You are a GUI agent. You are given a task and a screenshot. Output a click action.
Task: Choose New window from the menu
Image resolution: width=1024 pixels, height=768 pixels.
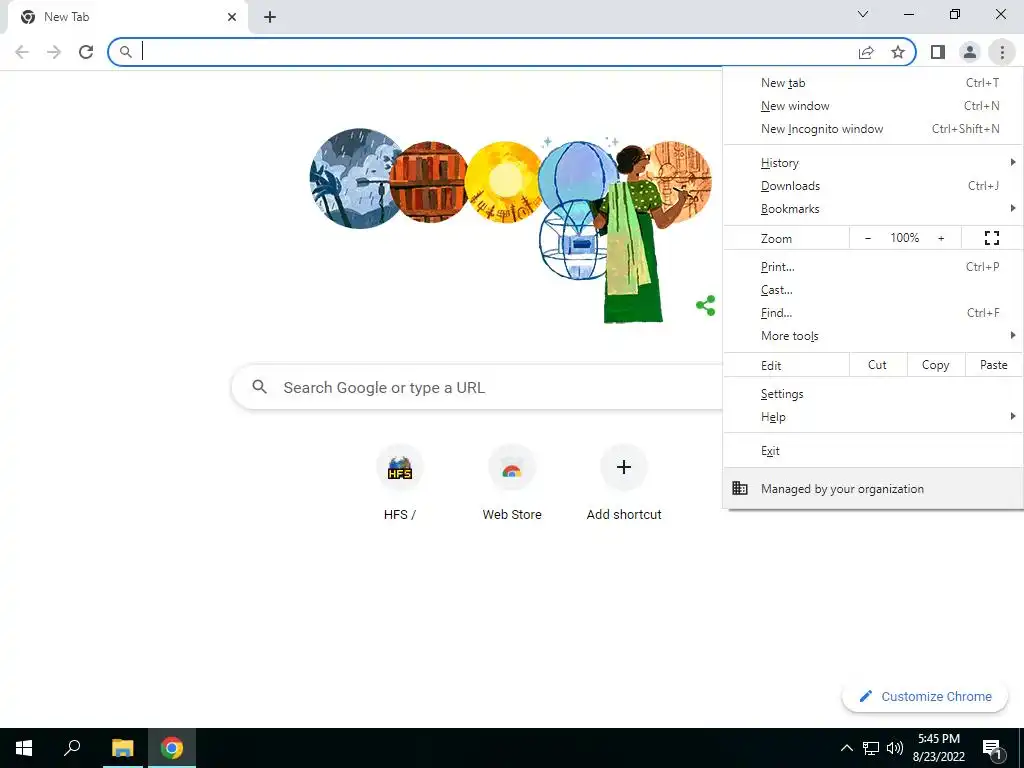pos(872,106)
